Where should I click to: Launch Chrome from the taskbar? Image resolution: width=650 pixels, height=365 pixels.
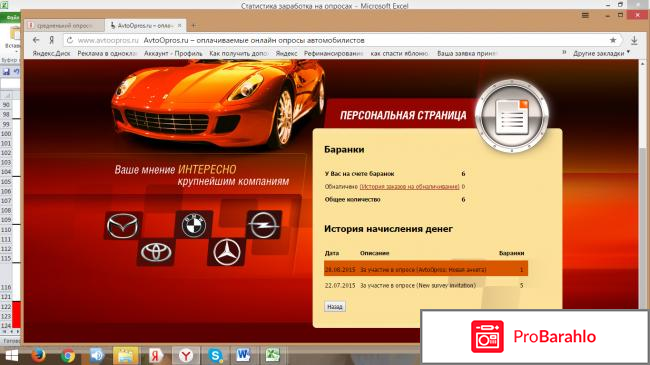pyautogui.click(x=68, y=355)
